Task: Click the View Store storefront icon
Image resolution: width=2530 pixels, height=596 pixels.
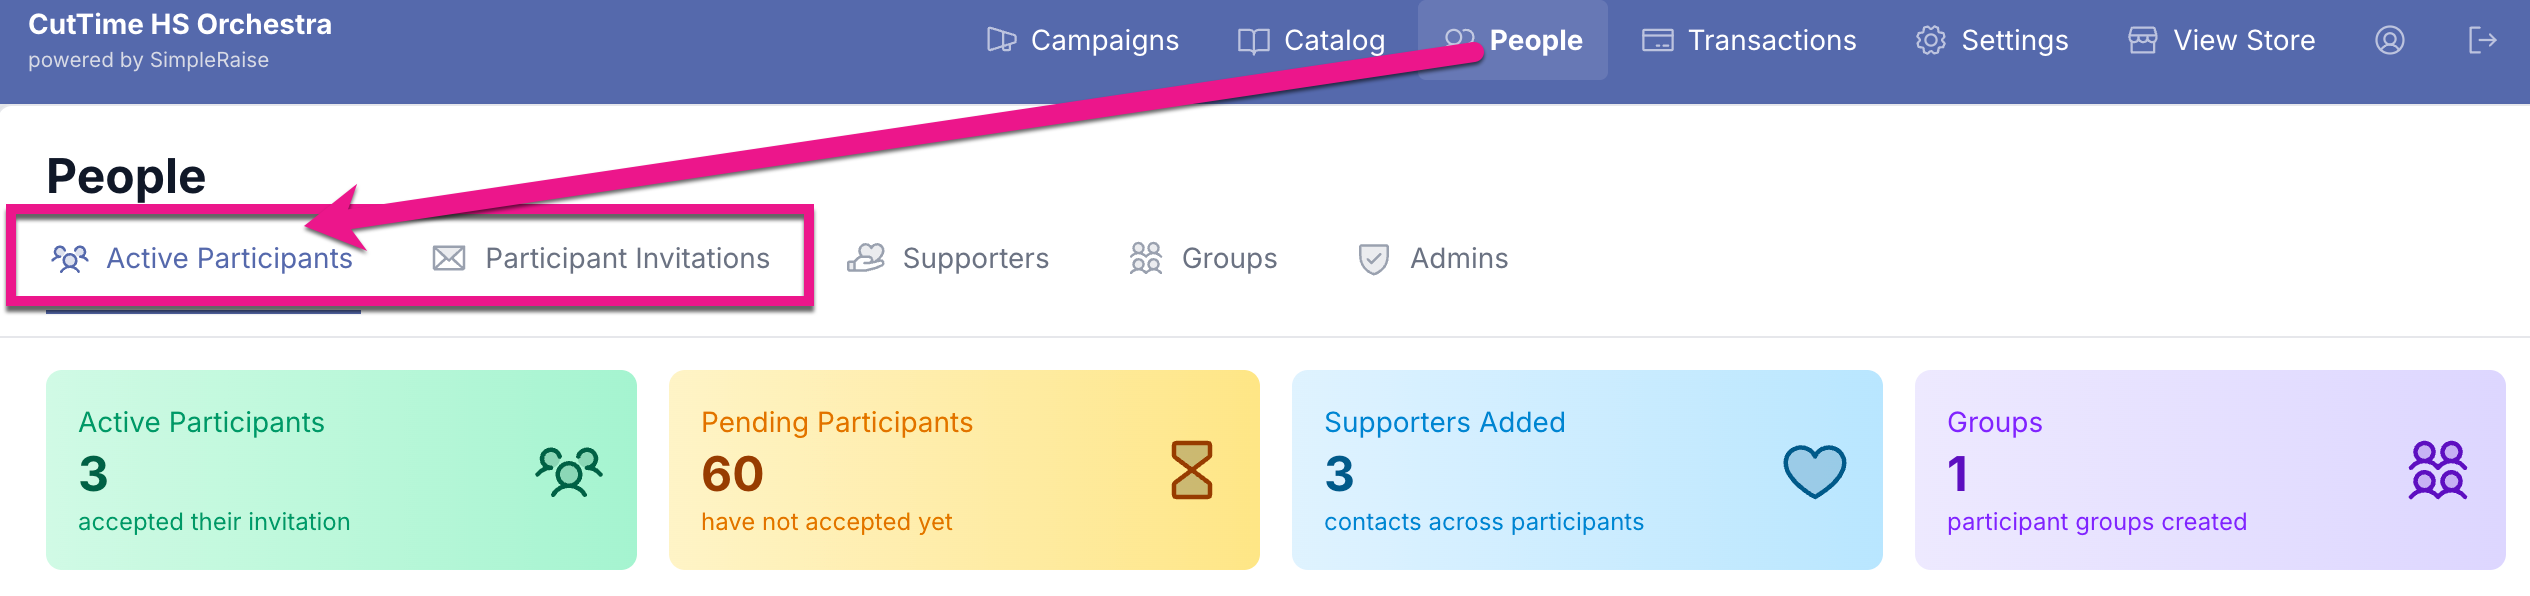Action: pos(2142,40)
